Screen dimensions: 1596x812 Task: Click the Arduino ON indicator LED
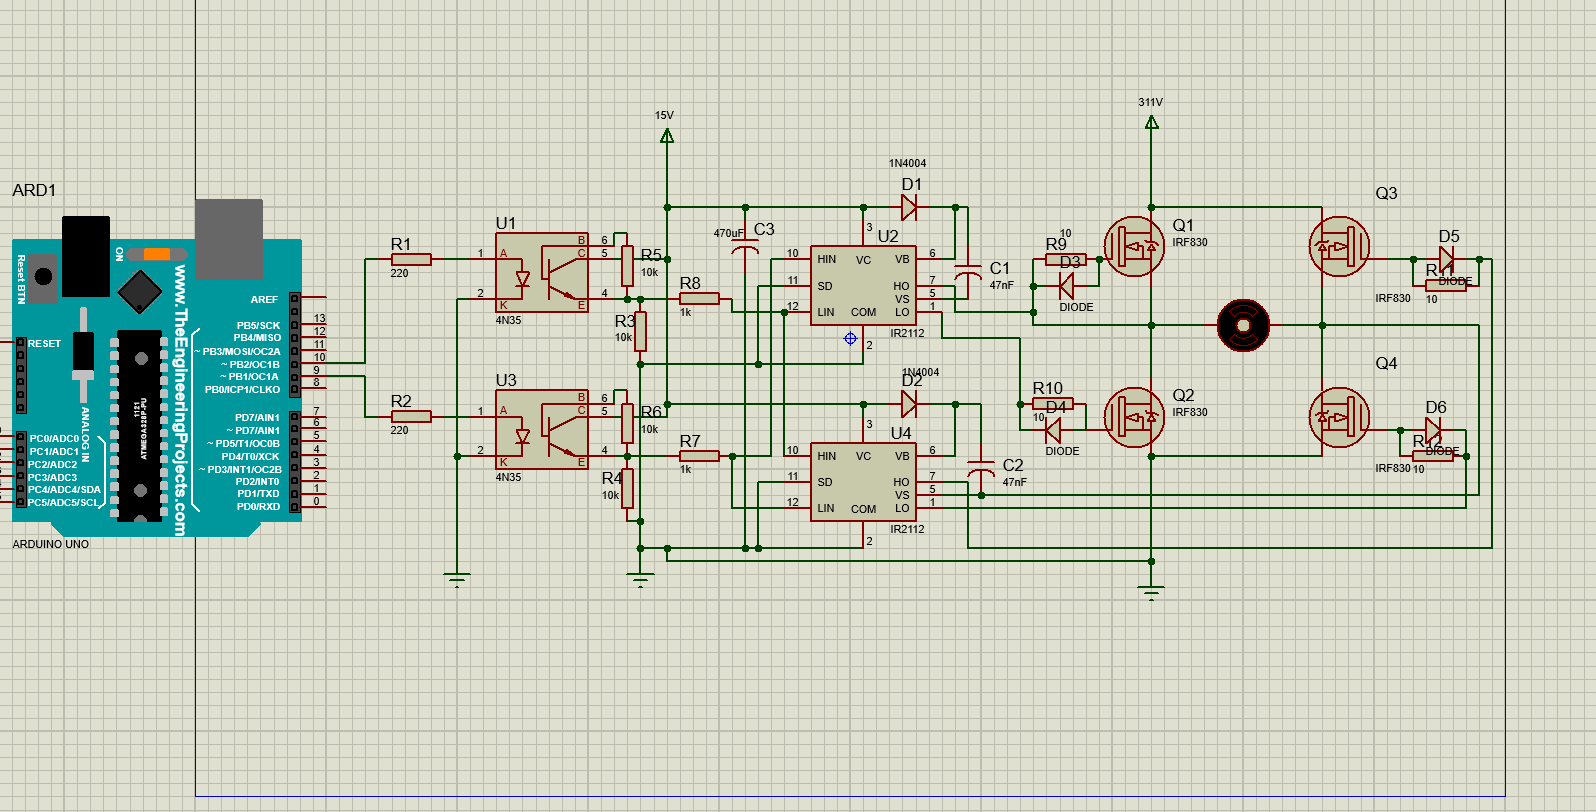coord(157,254)
